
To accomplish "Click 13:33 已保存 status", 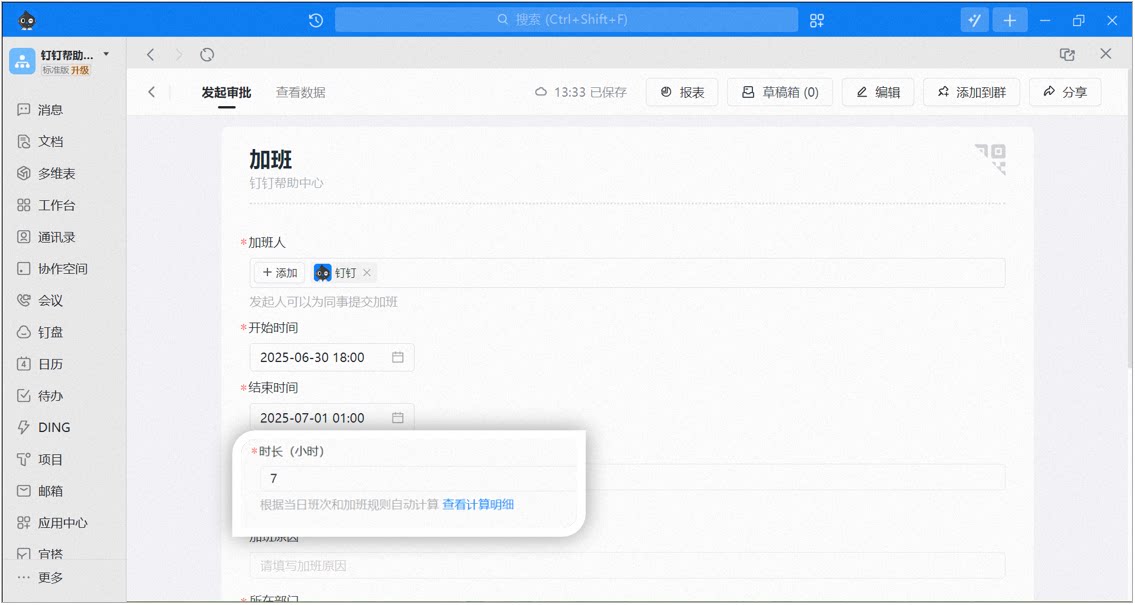I will [x=581, y=92].
